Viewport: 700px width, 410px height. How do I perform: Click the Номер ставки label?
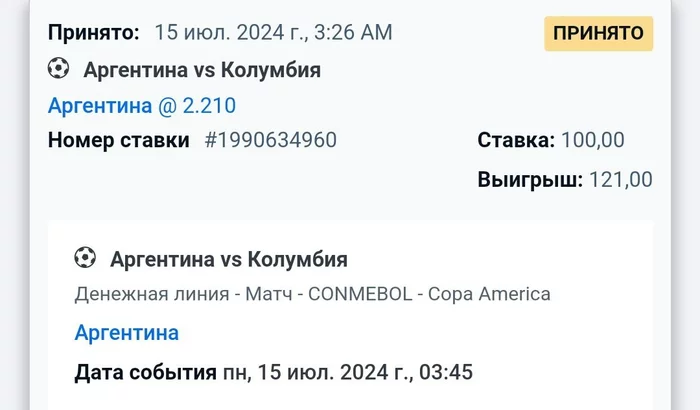[x=118, y=140]
